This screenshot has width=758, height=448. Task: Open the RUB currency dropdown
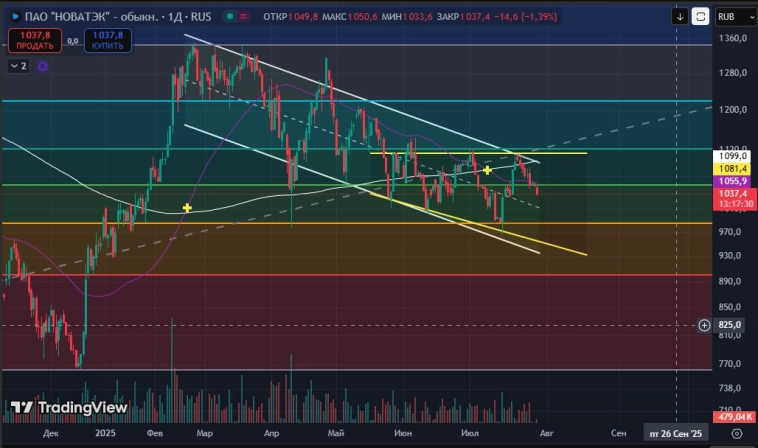pos(736,17)
